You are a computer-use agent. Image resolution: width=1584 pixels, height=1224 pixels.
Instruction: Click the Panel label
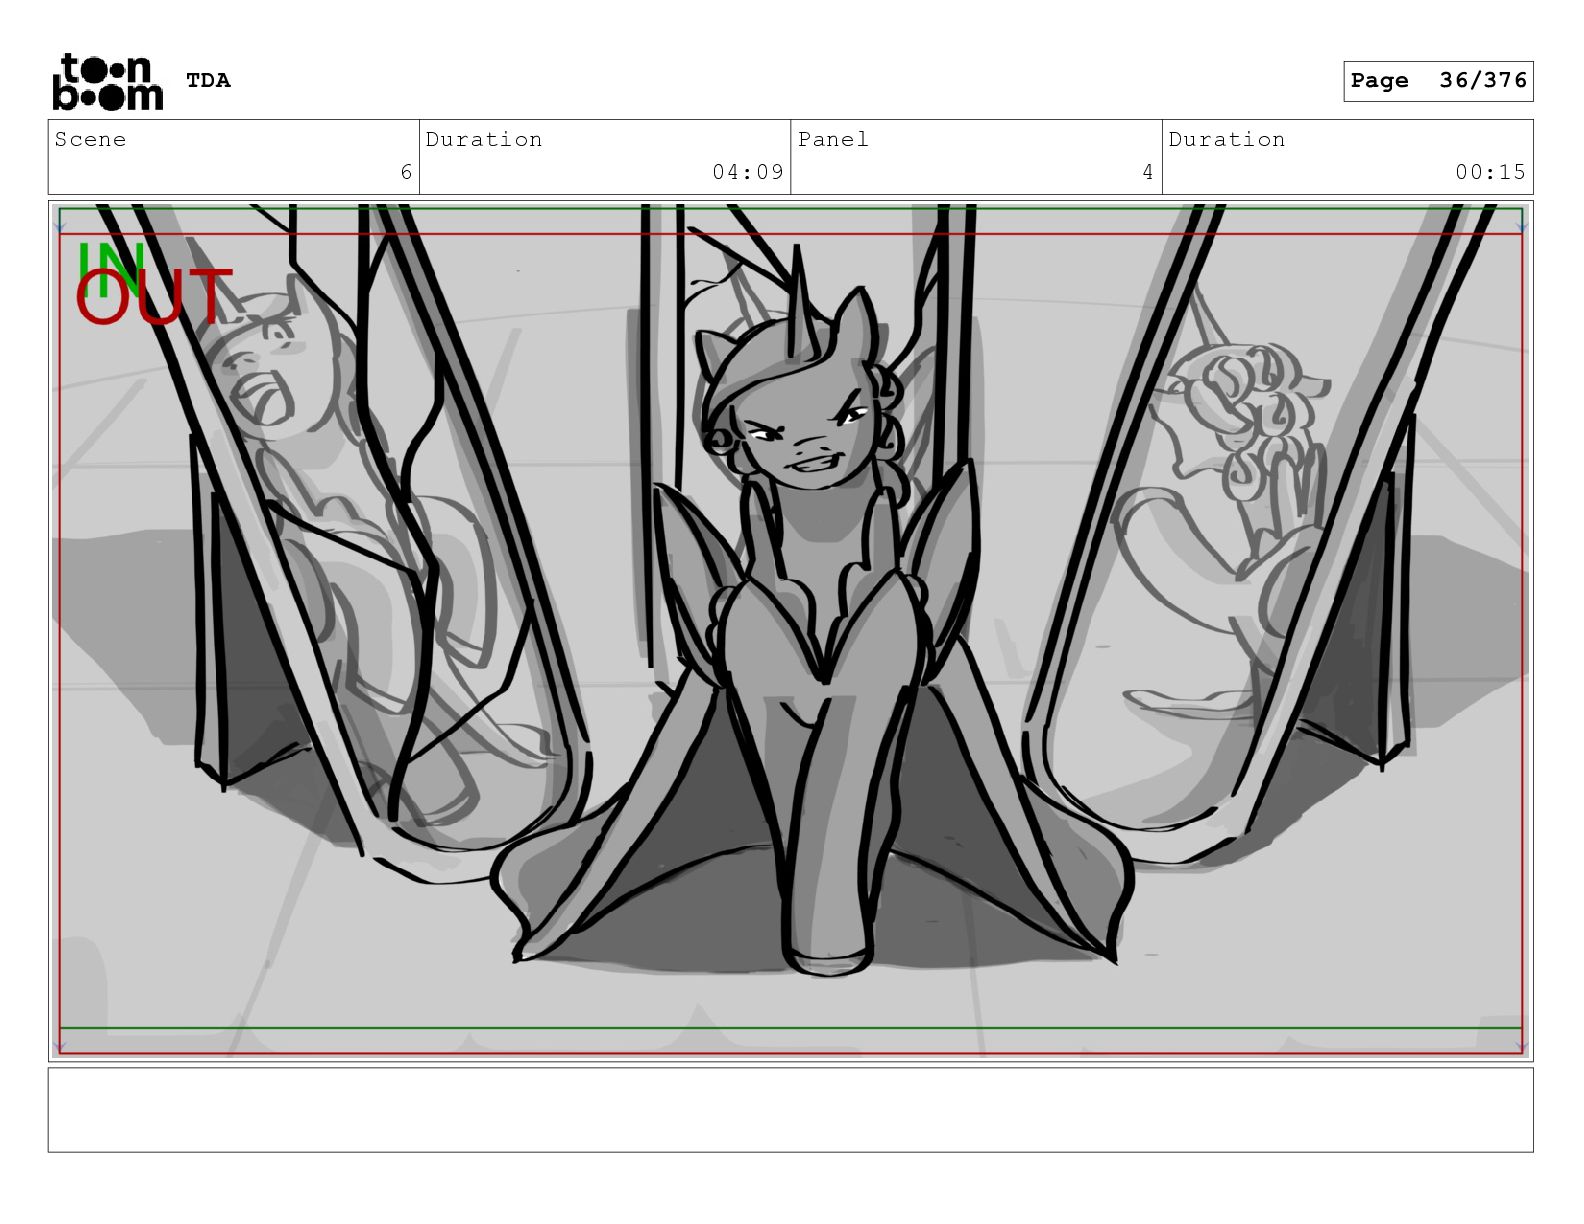[x=833, y=140]
